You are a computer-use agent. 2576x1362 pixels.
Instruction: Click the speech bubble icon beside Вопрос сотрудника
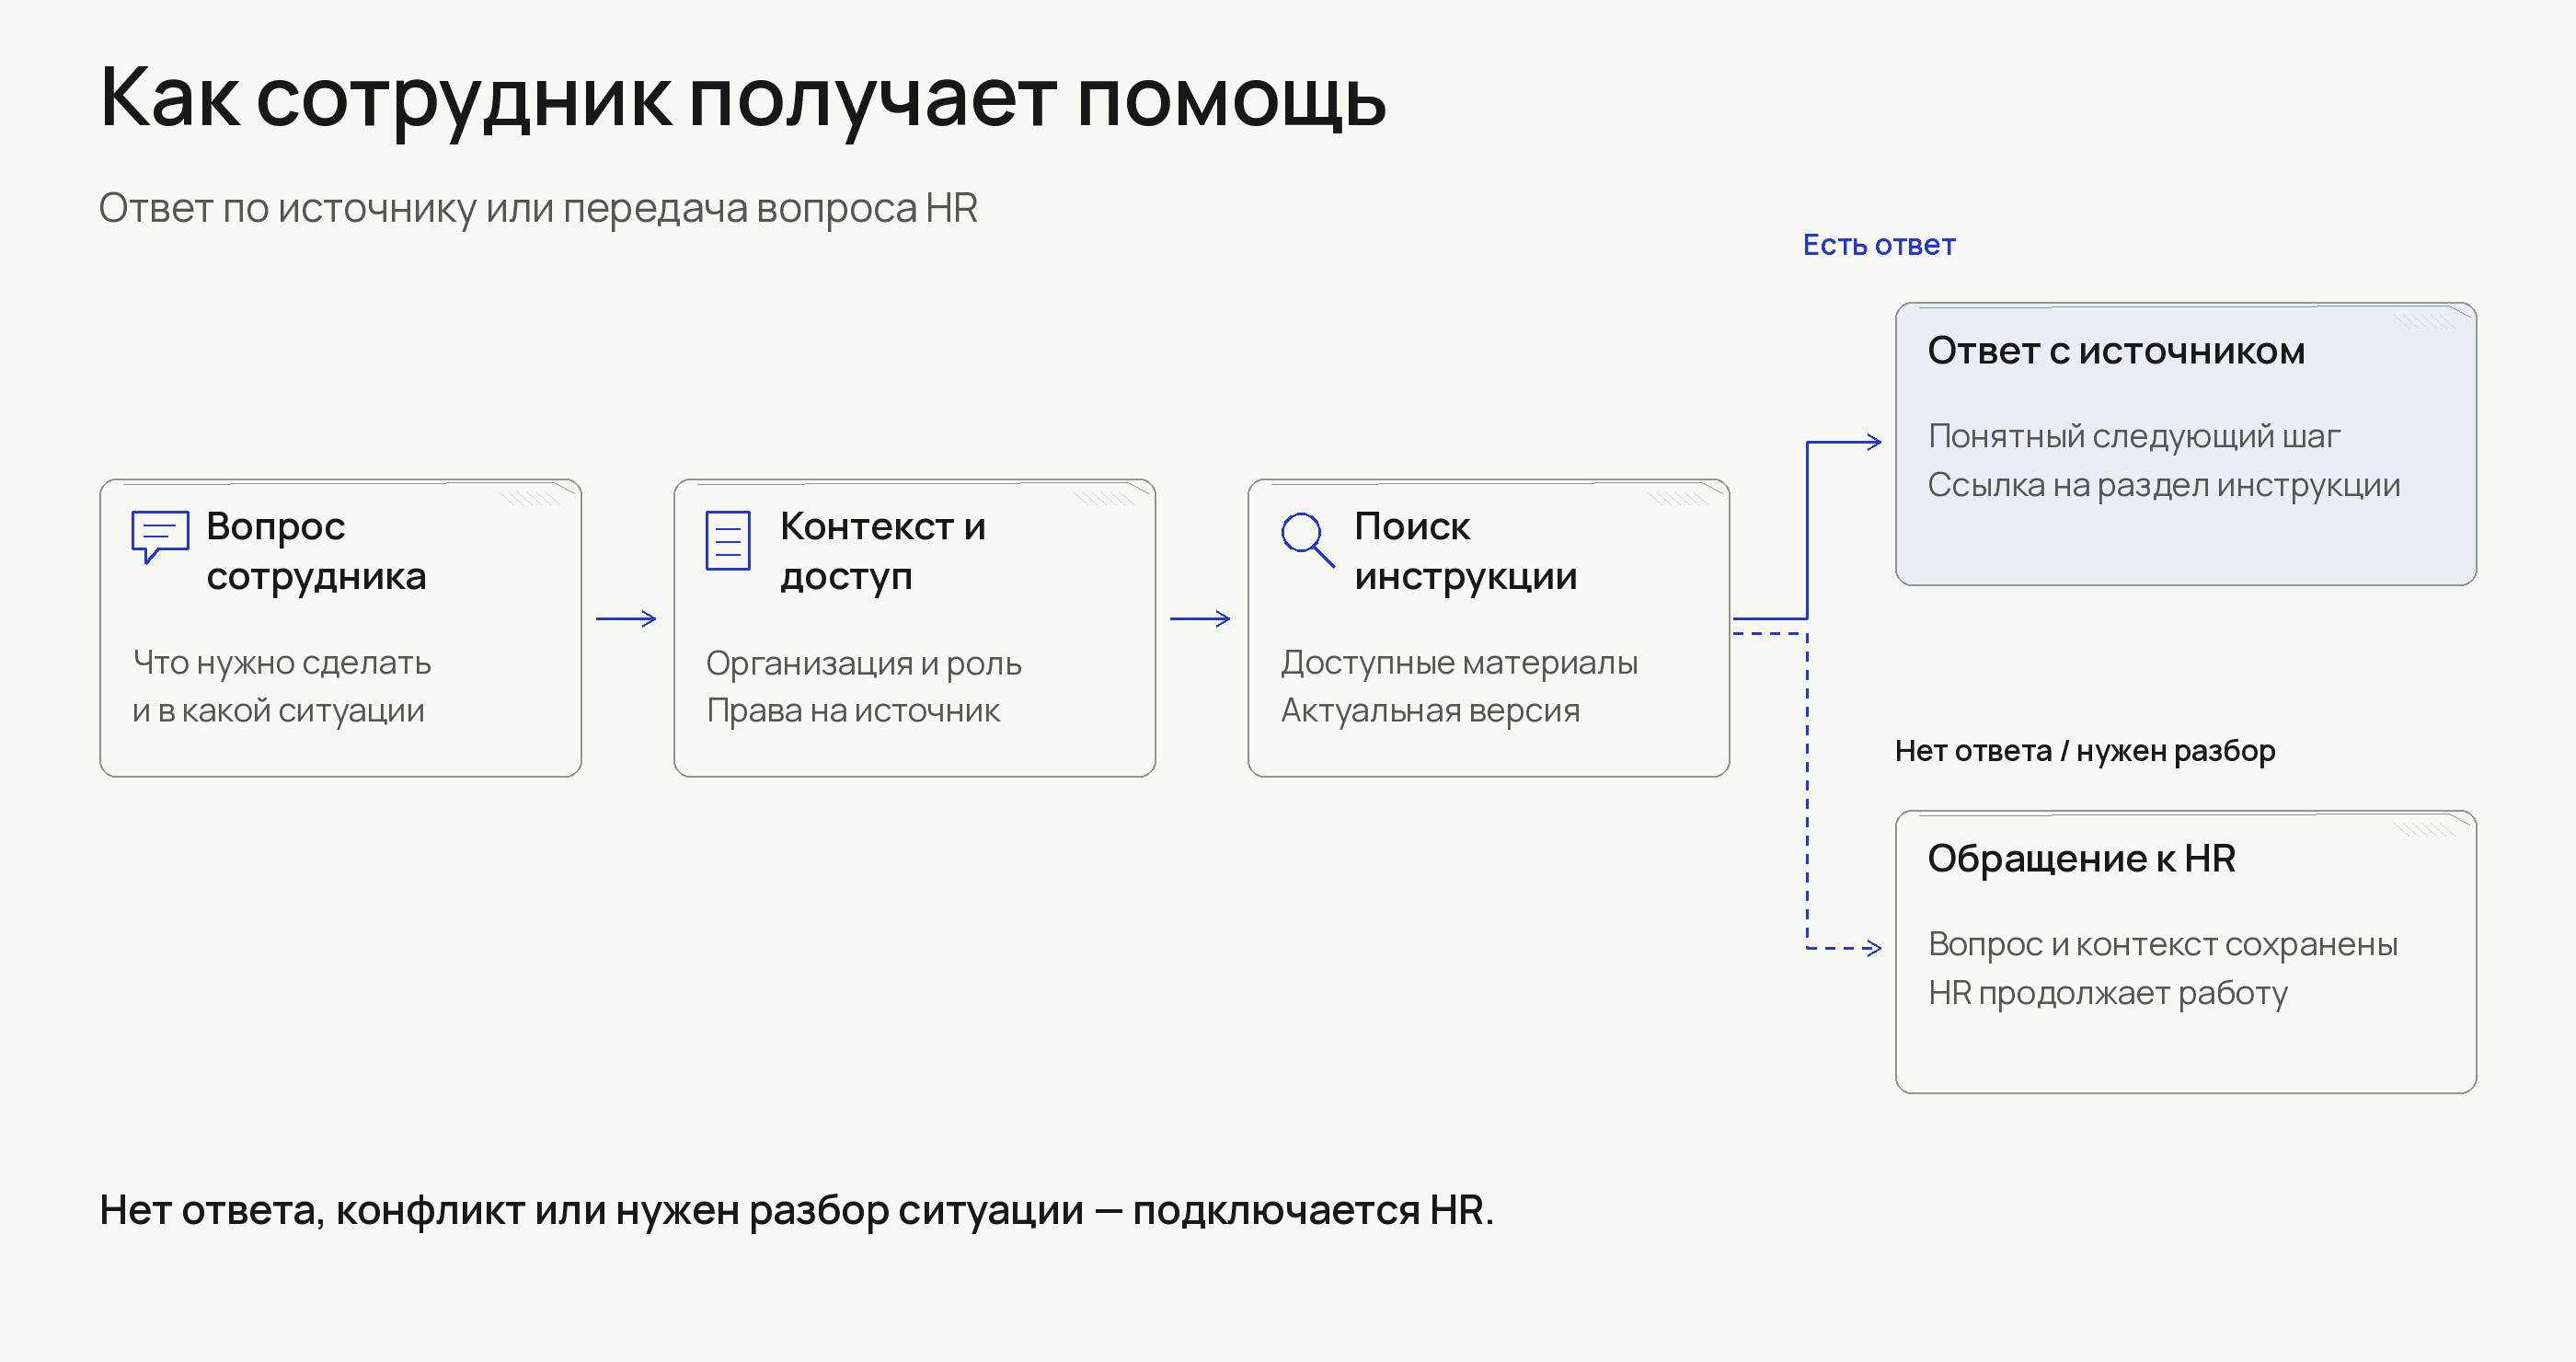(x=160, y=538)
